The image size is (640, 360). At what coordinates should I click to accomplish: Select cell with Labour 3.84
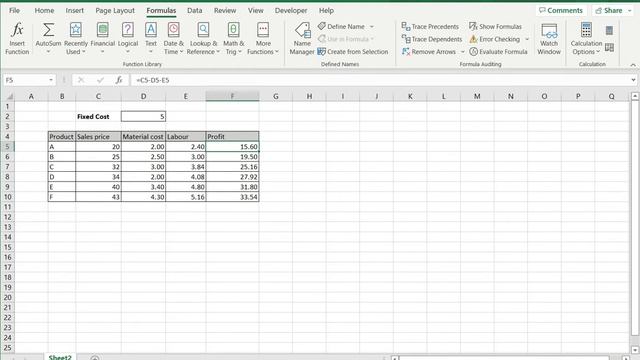tap(186, 167)
